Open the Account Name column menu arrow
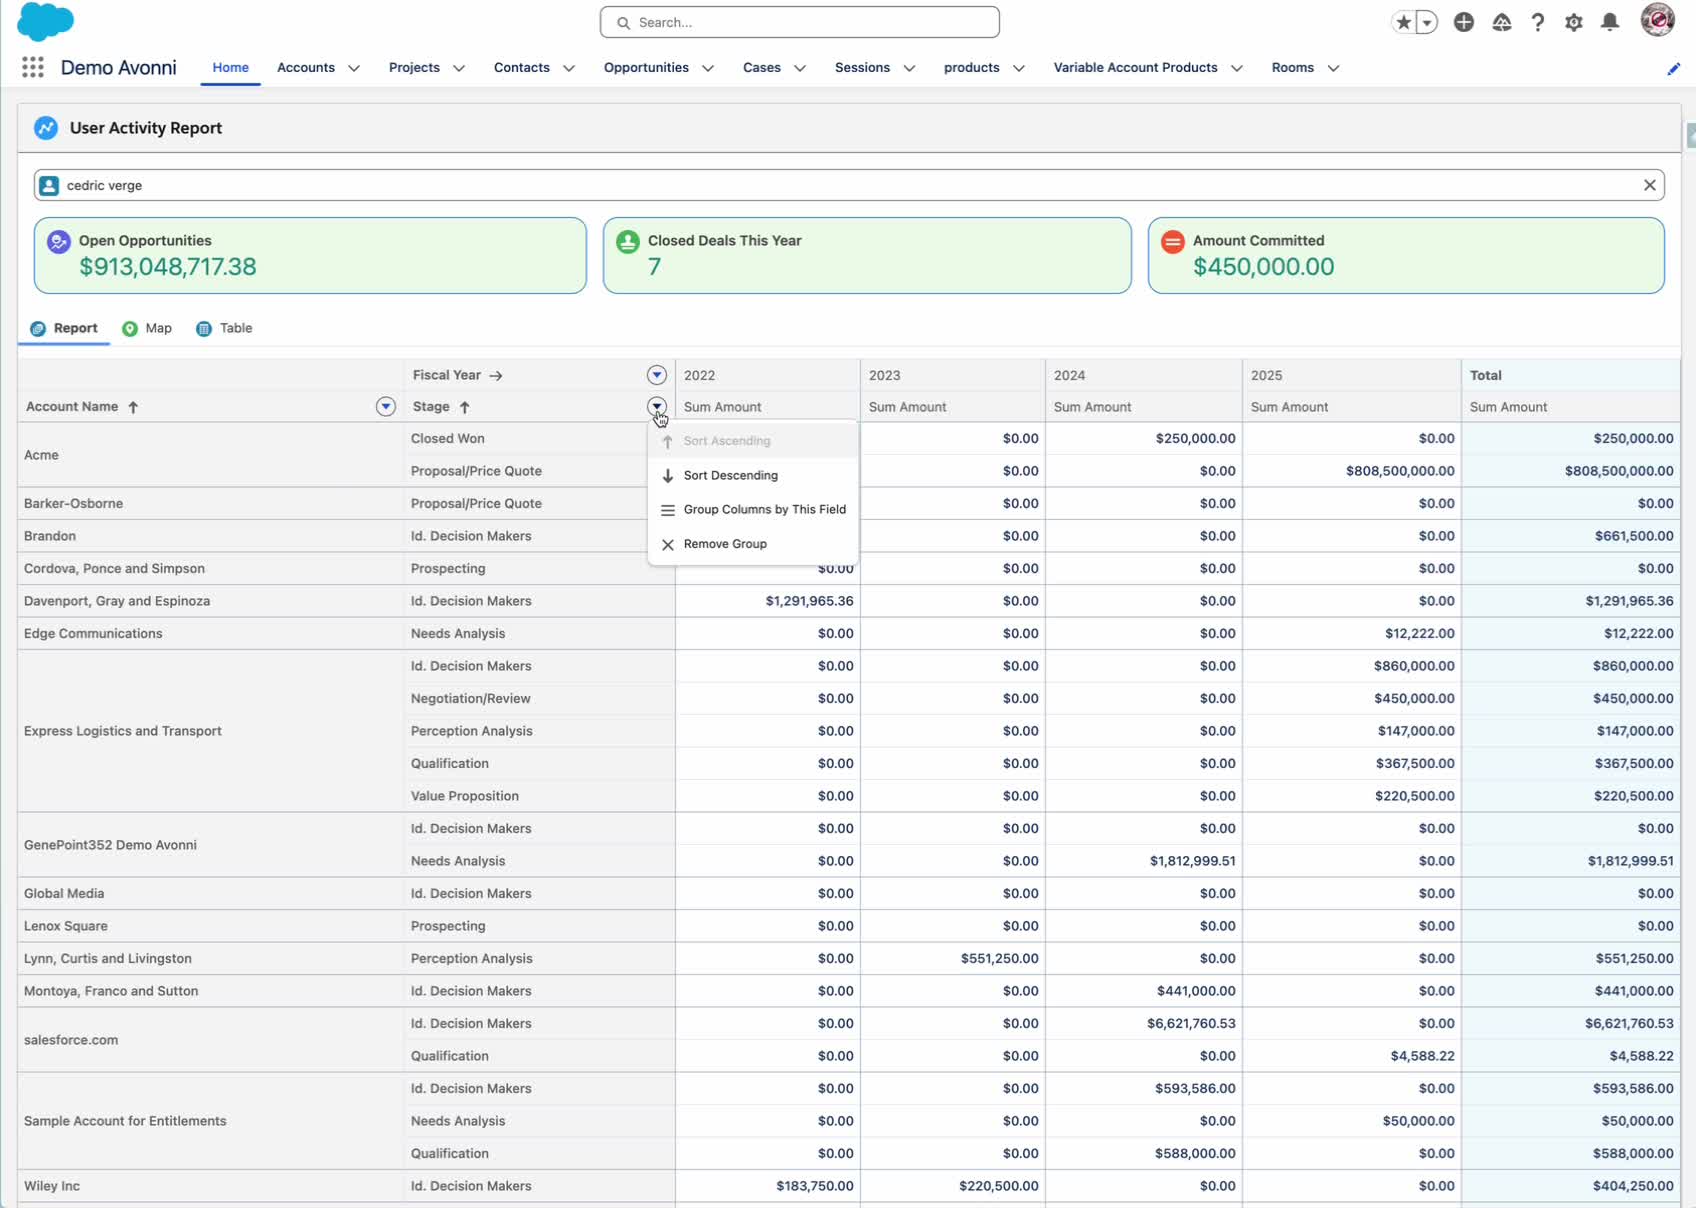The width and height of the screenshot is (1696, 1208). (386, 406)
